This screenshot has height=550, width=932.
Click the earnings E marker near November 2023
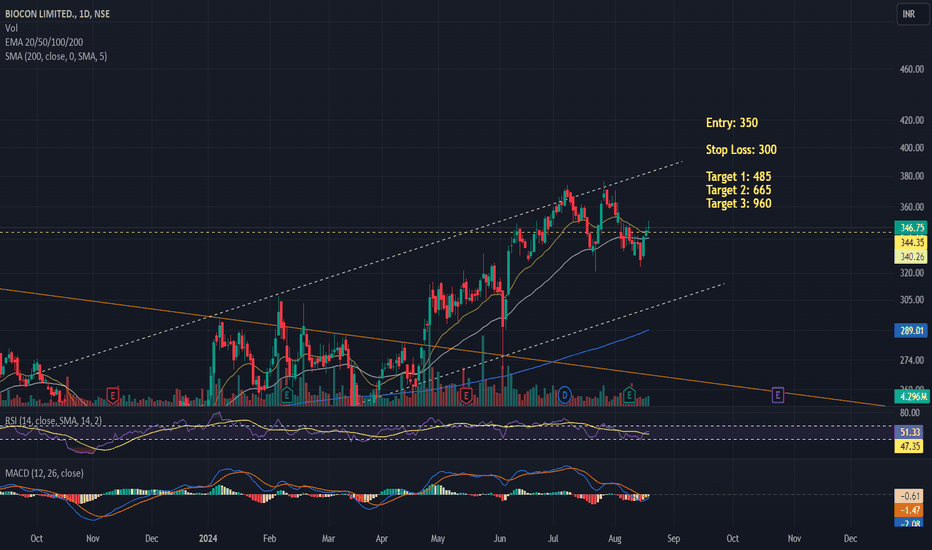click(x=112, y=394)
